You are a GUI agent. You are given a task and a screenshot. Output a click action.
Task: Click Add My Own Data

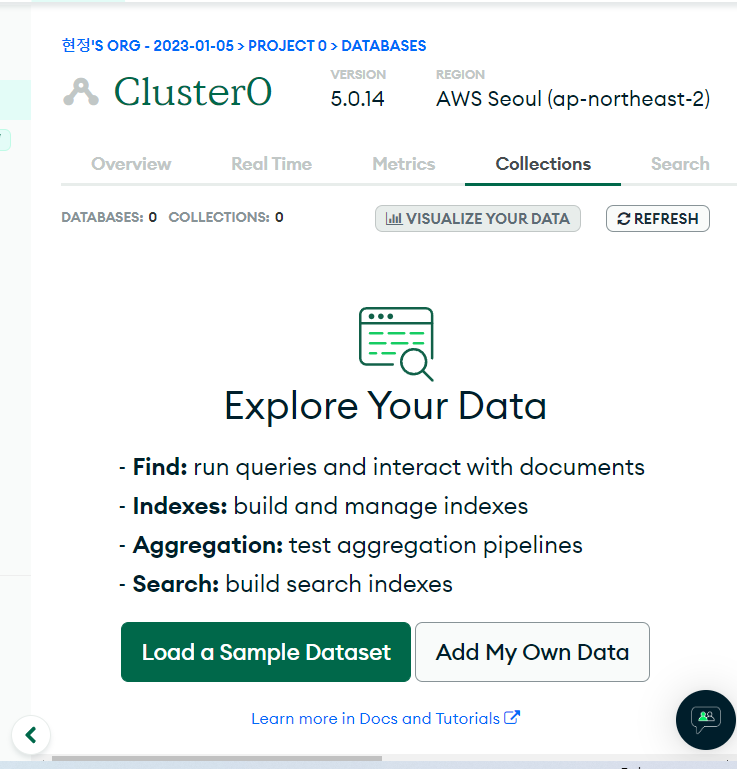(x=532, y=652)
